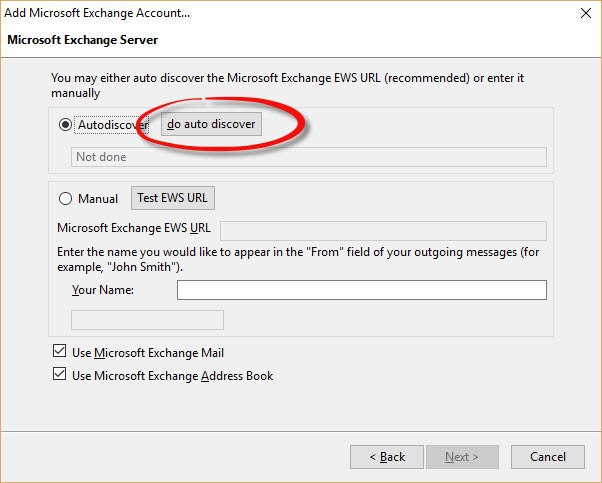Click the "Your Name:" label

pyautogui.click(x=103, y=290)
